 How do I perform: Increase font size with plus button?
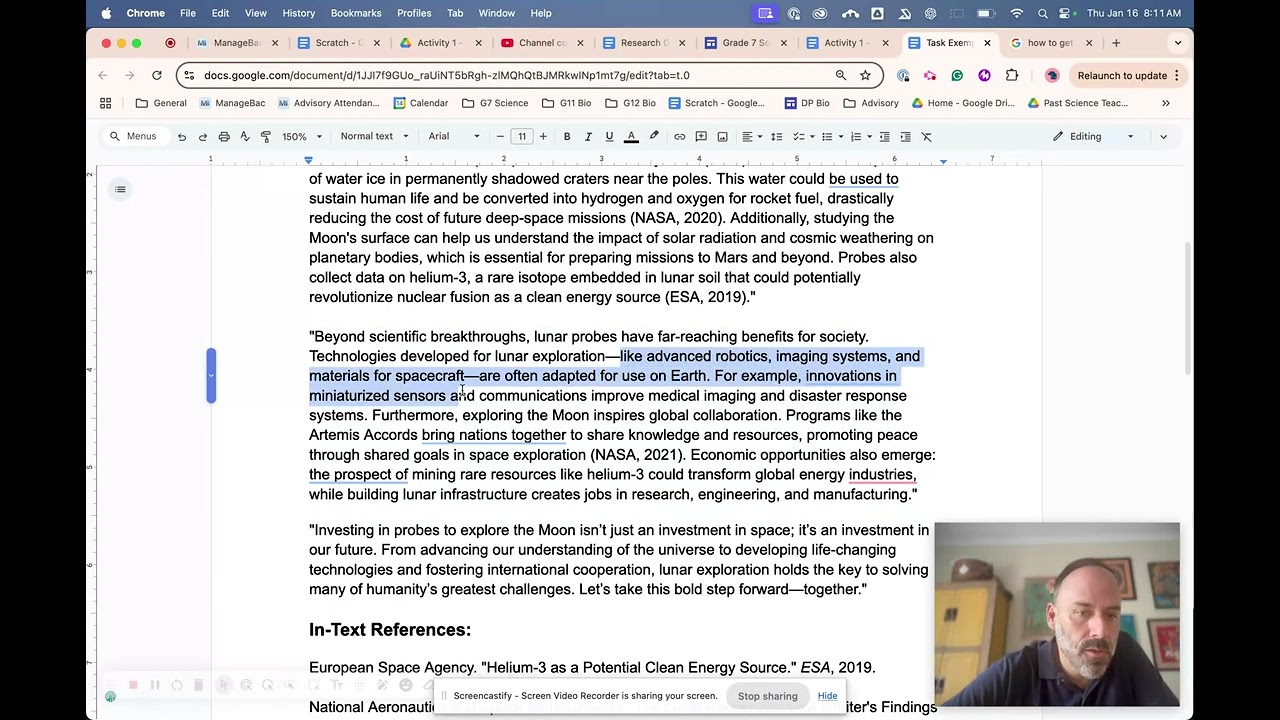click(543, 137)
